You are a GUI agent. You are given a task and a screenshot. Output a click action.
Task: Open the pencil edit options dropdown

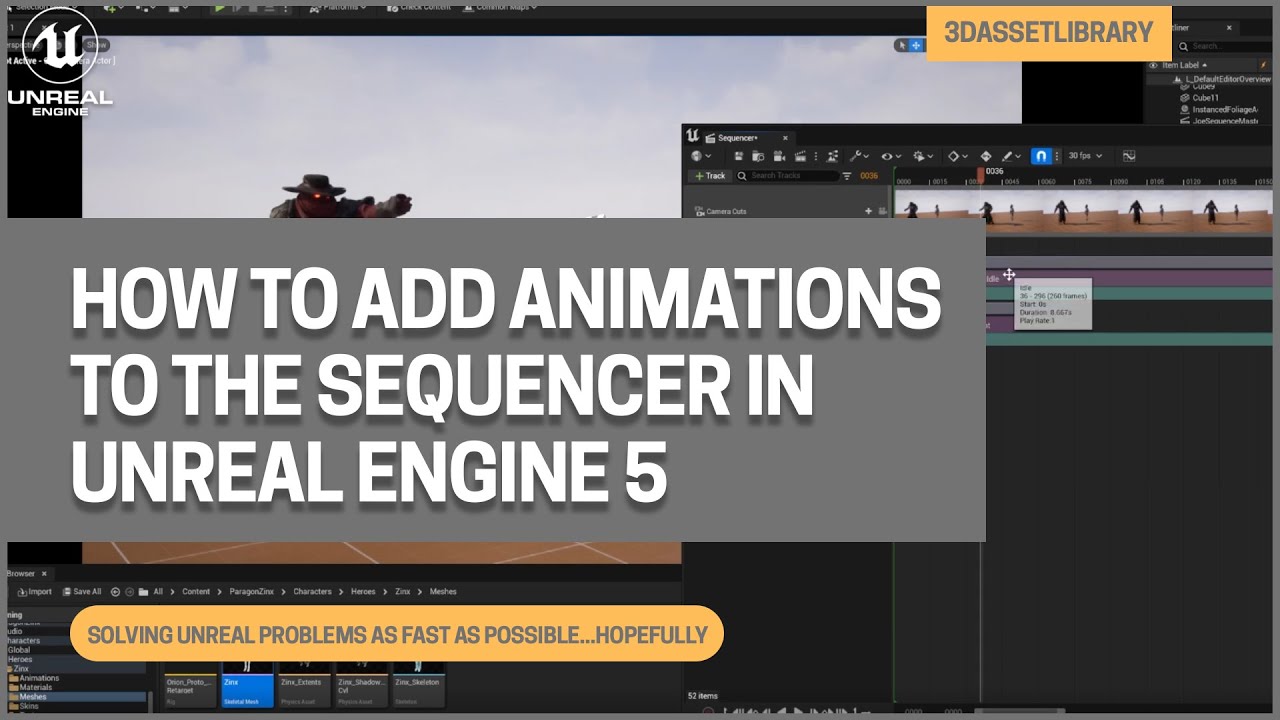[1010, 156]
